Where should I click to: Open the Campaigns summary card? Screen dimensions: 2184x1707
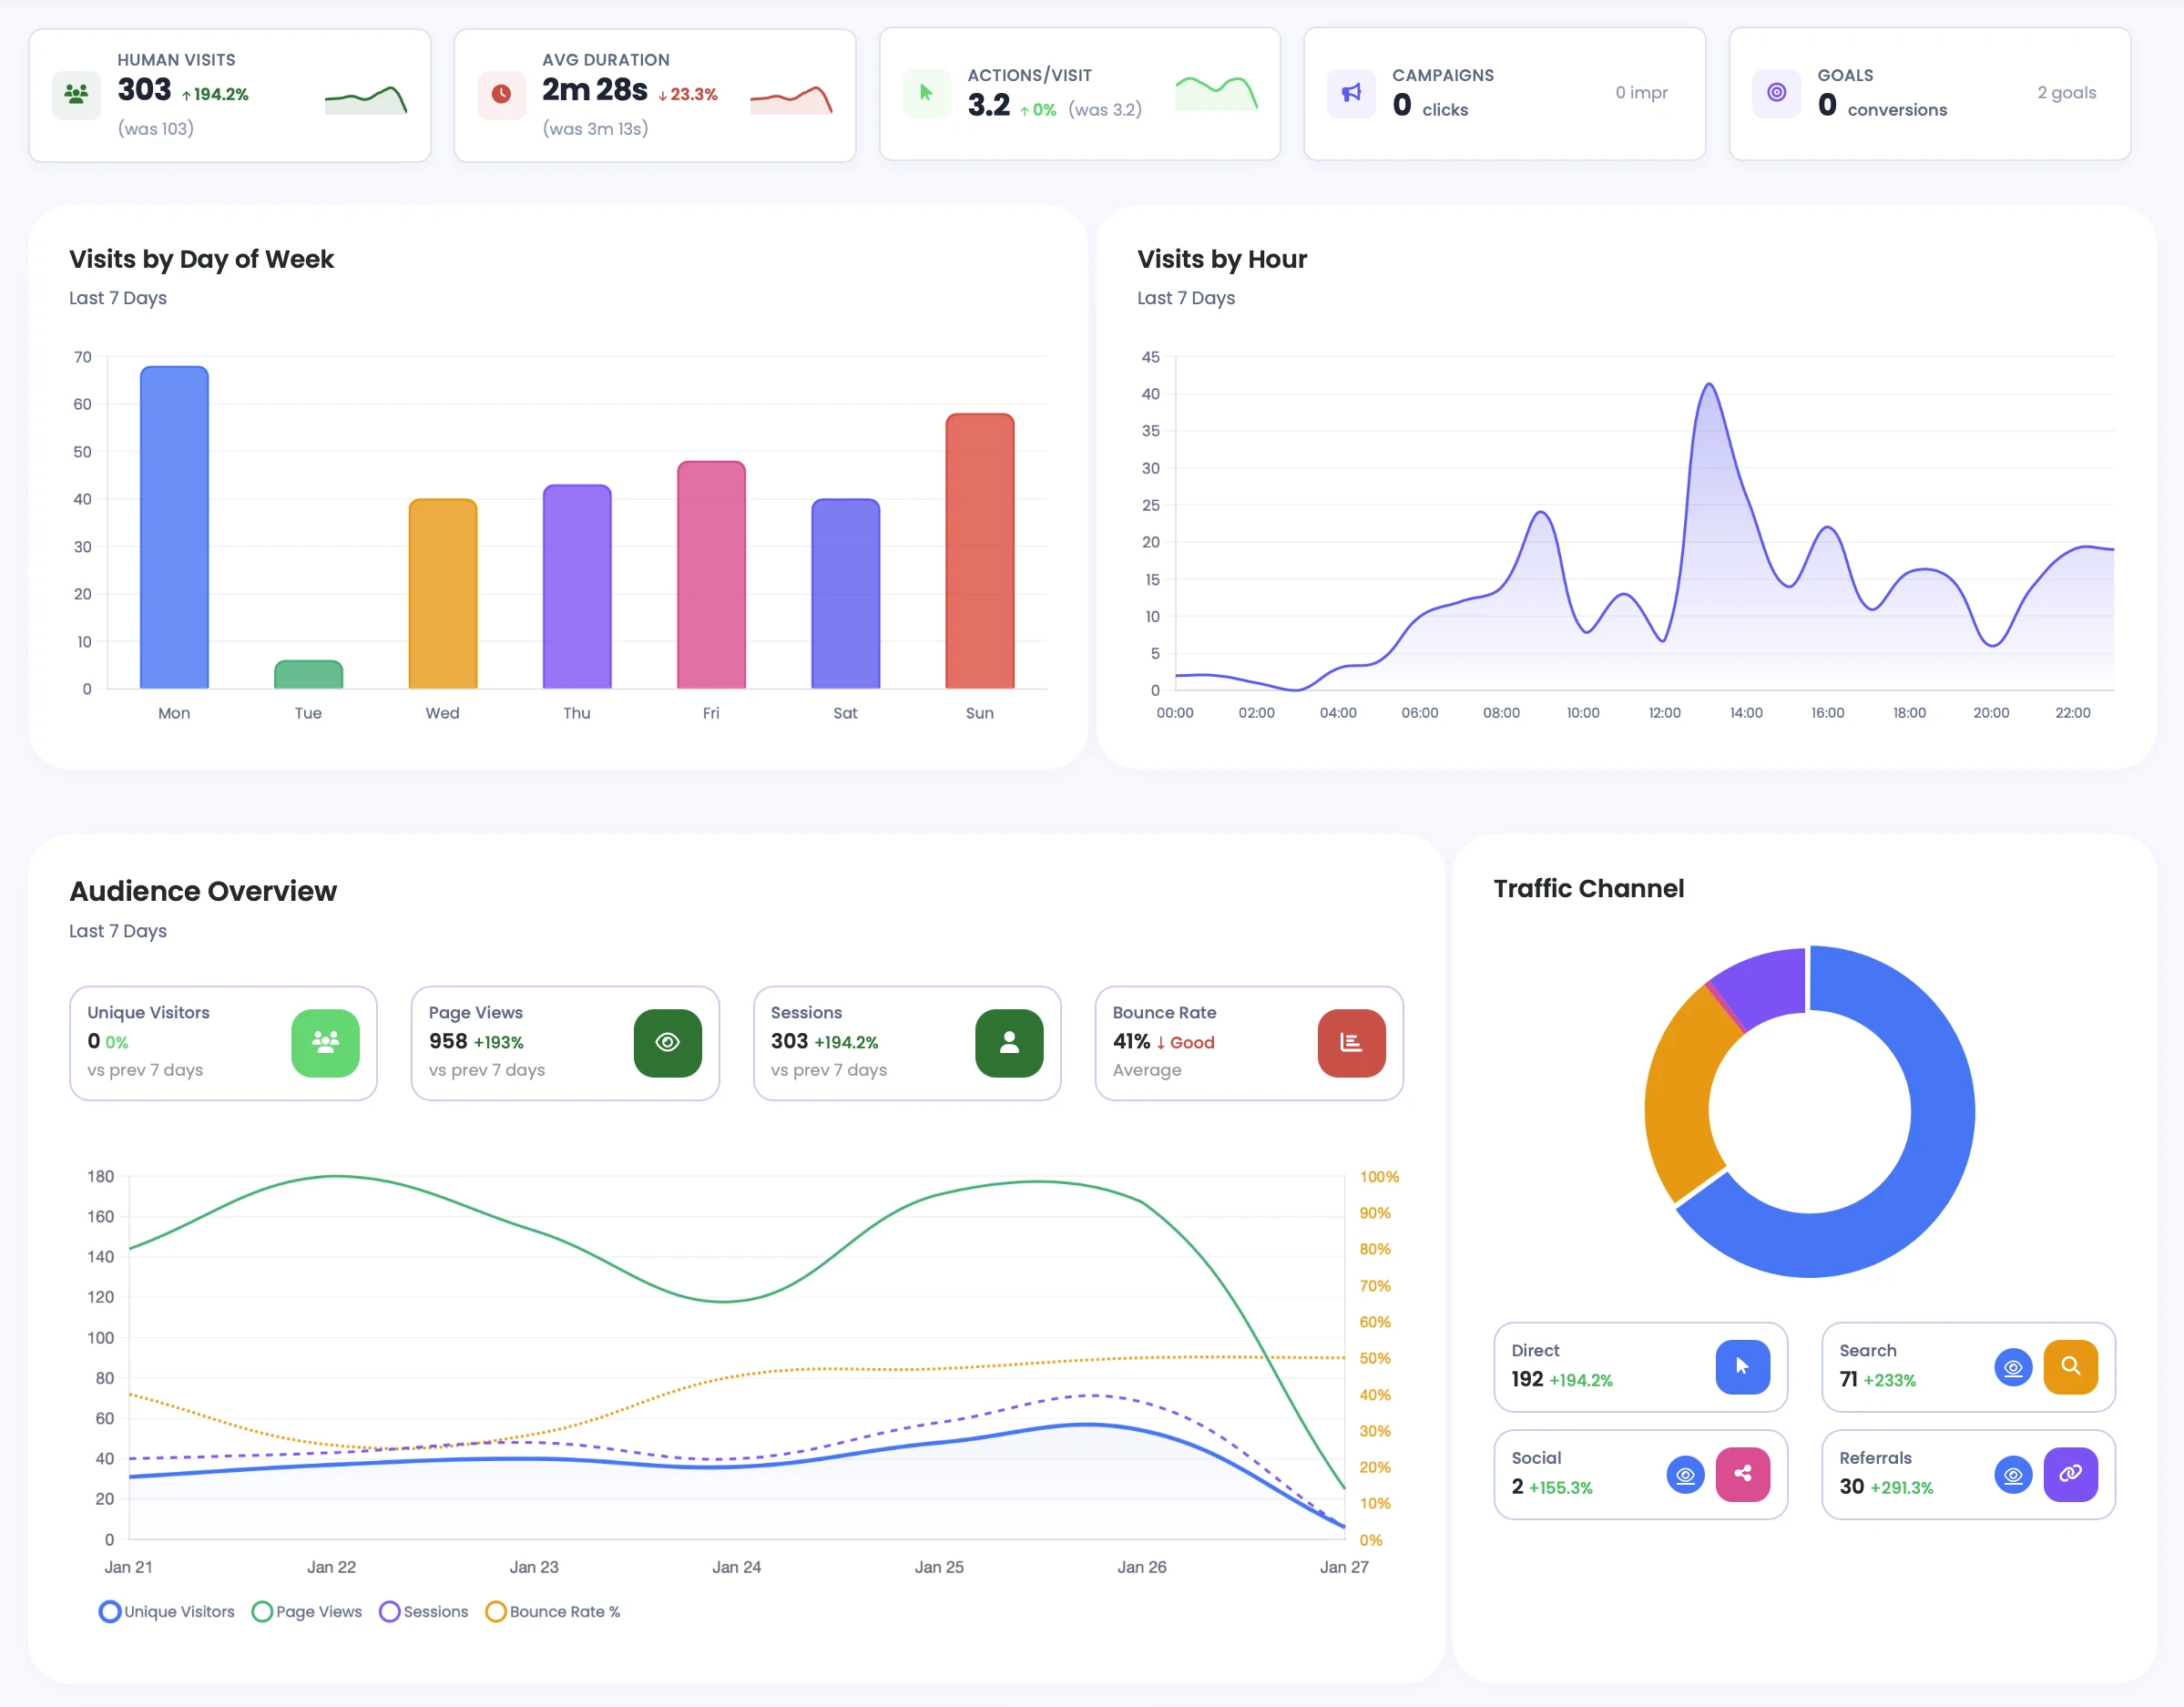click(x=1504, y=93)
